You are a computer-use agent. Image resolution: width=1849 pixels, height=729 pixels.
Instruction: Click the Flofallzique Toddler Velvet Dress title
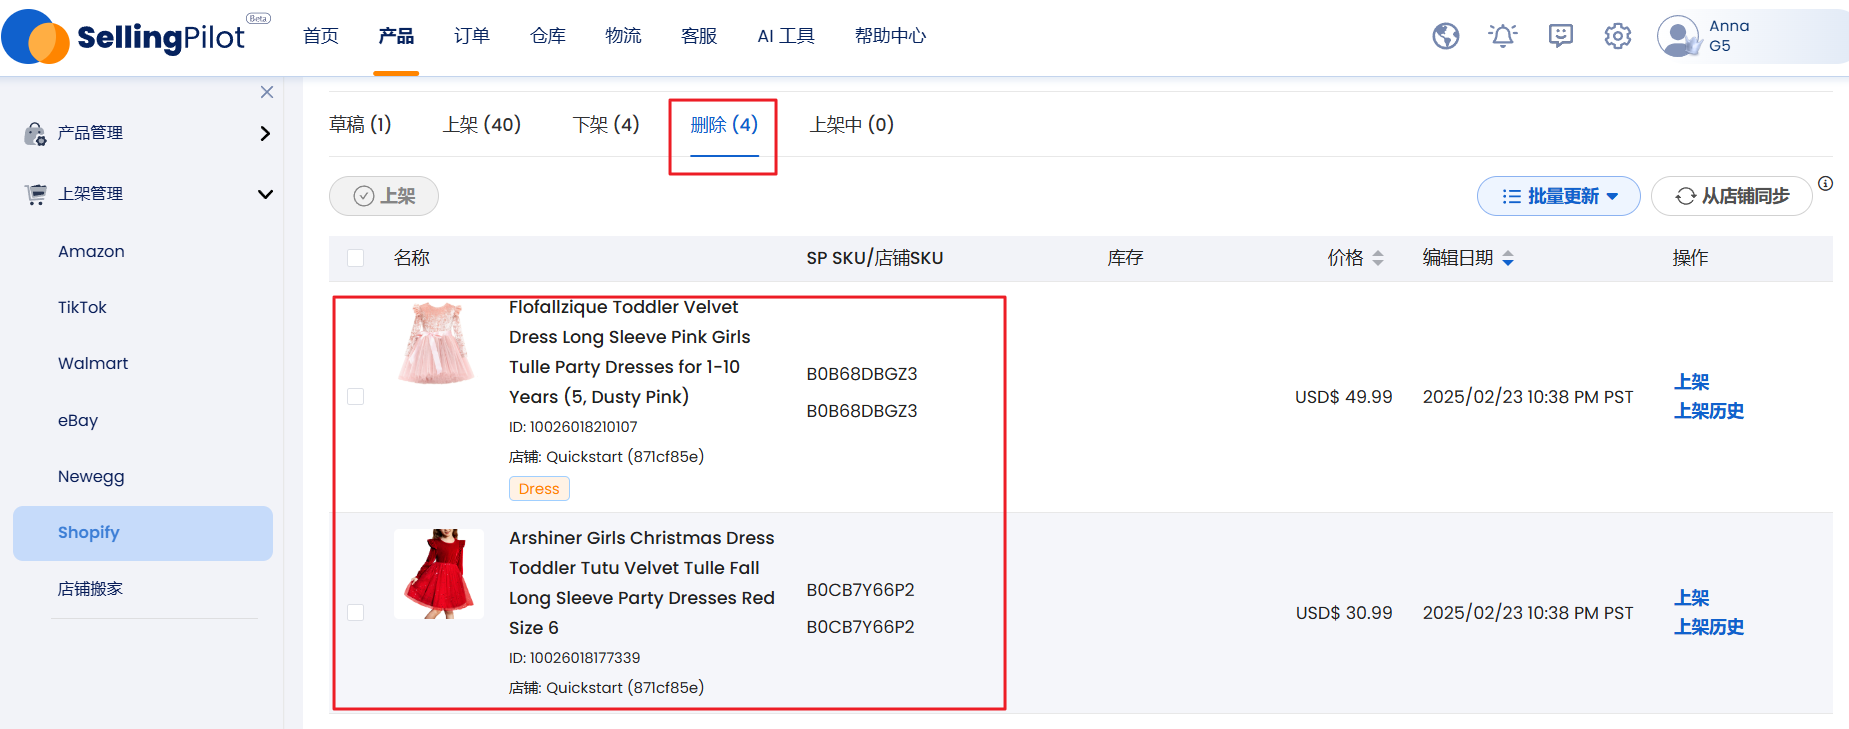coord(629,352)
